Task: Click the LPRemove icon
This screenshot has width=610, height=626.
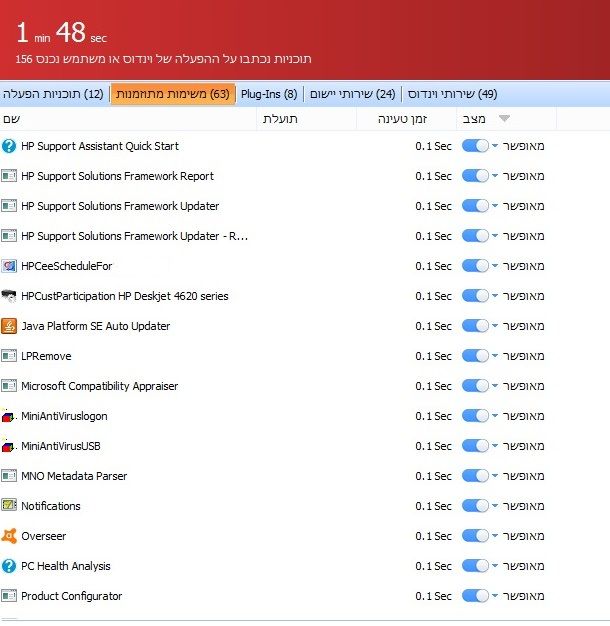Action: pos(9,356)
